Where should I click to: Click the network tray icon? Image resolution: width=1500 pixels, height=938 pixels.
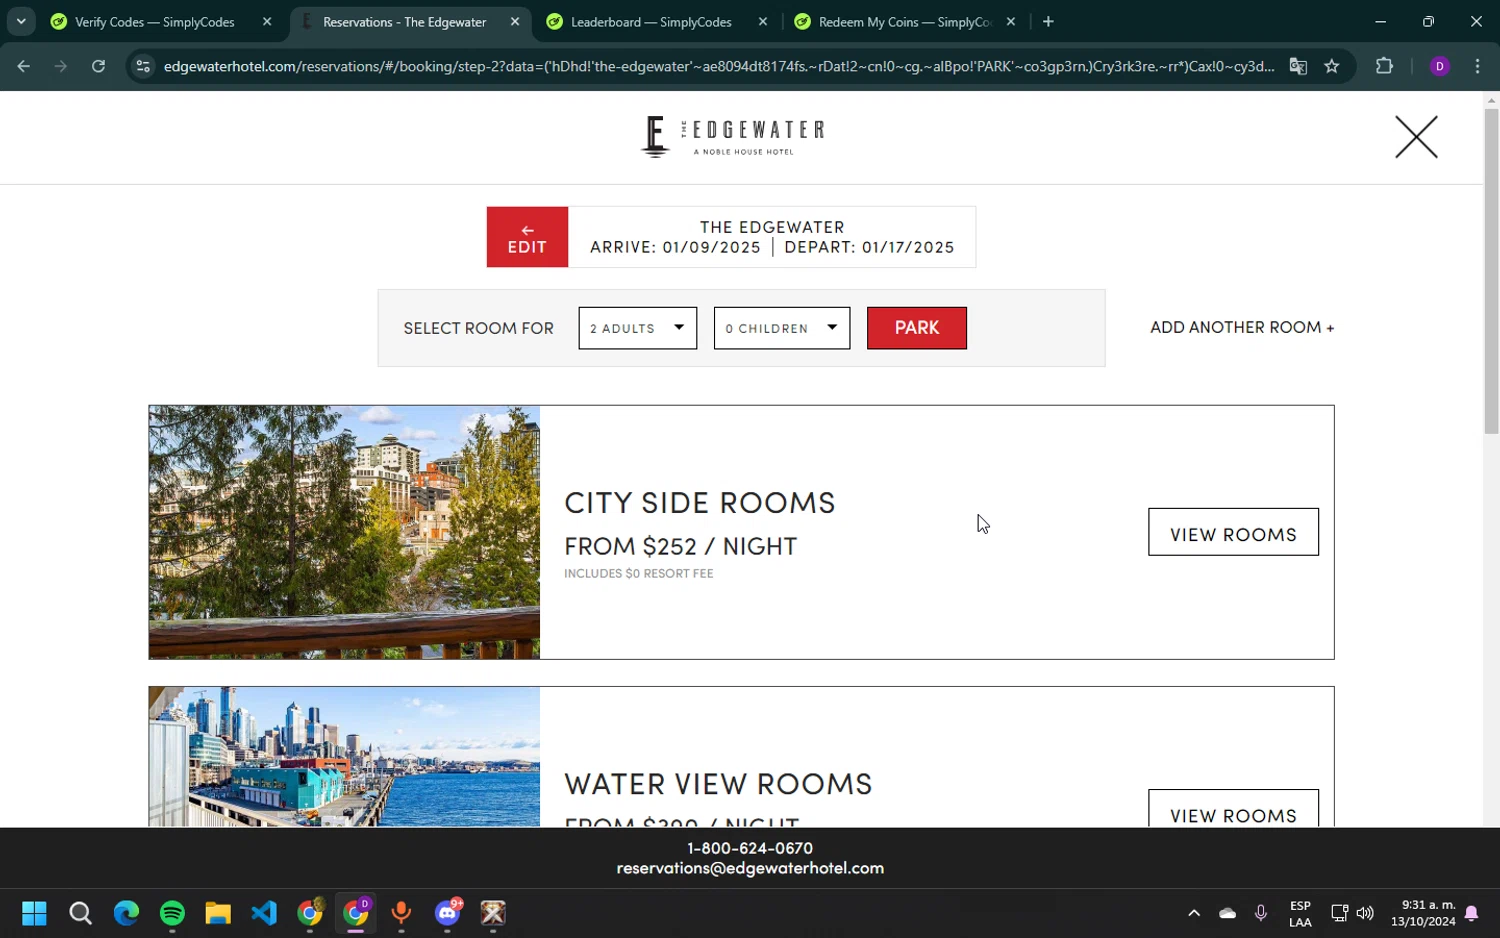tap(1339, 913)
